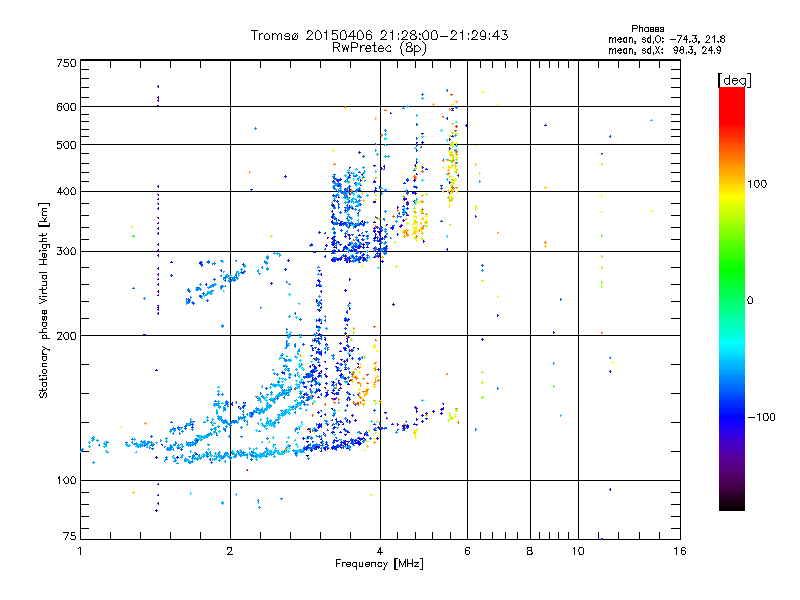Click the colorbar "100" tick label

tap(757, 184)
